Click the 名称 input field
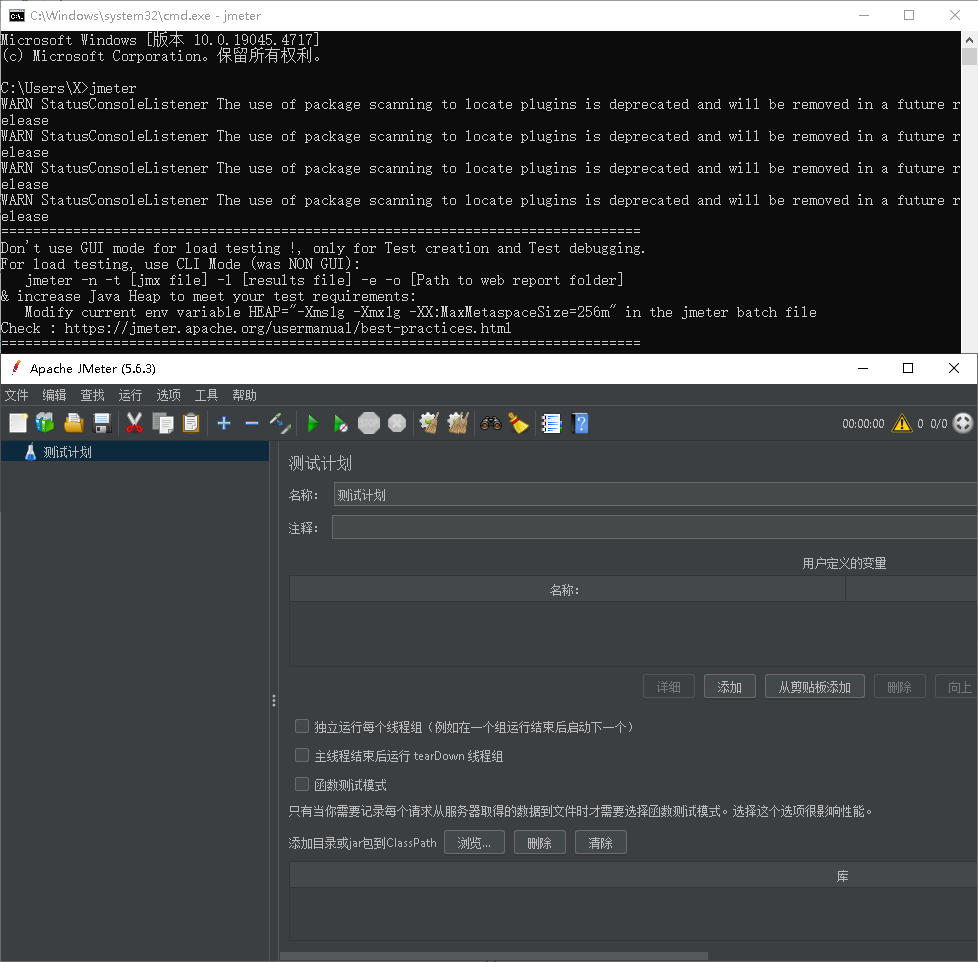 [x=656, y=495]
